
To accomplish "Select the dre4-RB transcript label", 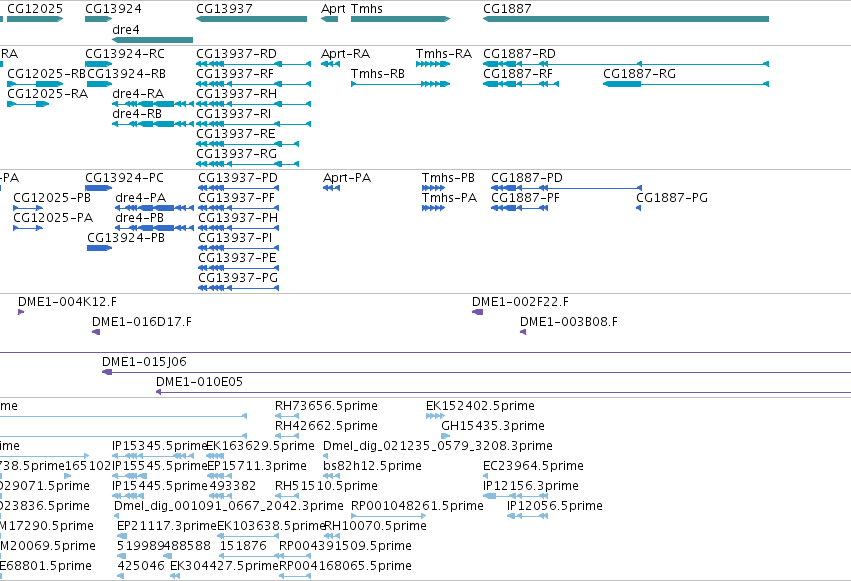I will pyautogui.click(x=137, y=114).
